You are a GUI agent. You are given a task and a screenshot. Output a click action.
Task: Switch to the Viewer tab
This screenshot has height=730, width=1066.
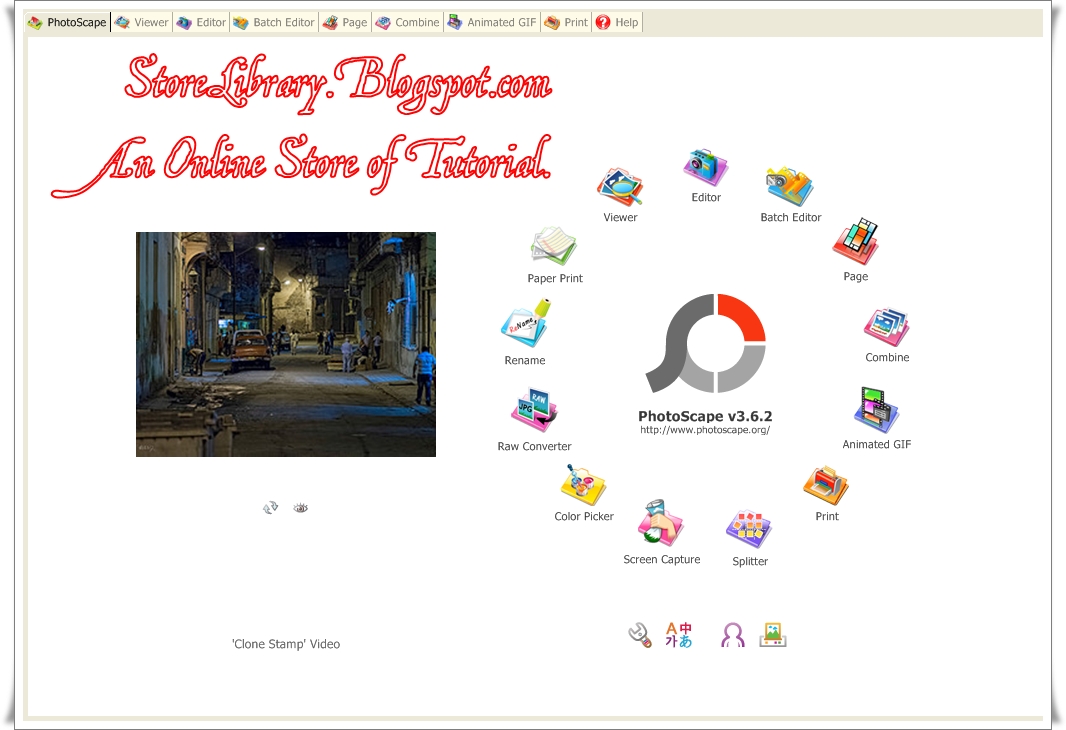142,22
